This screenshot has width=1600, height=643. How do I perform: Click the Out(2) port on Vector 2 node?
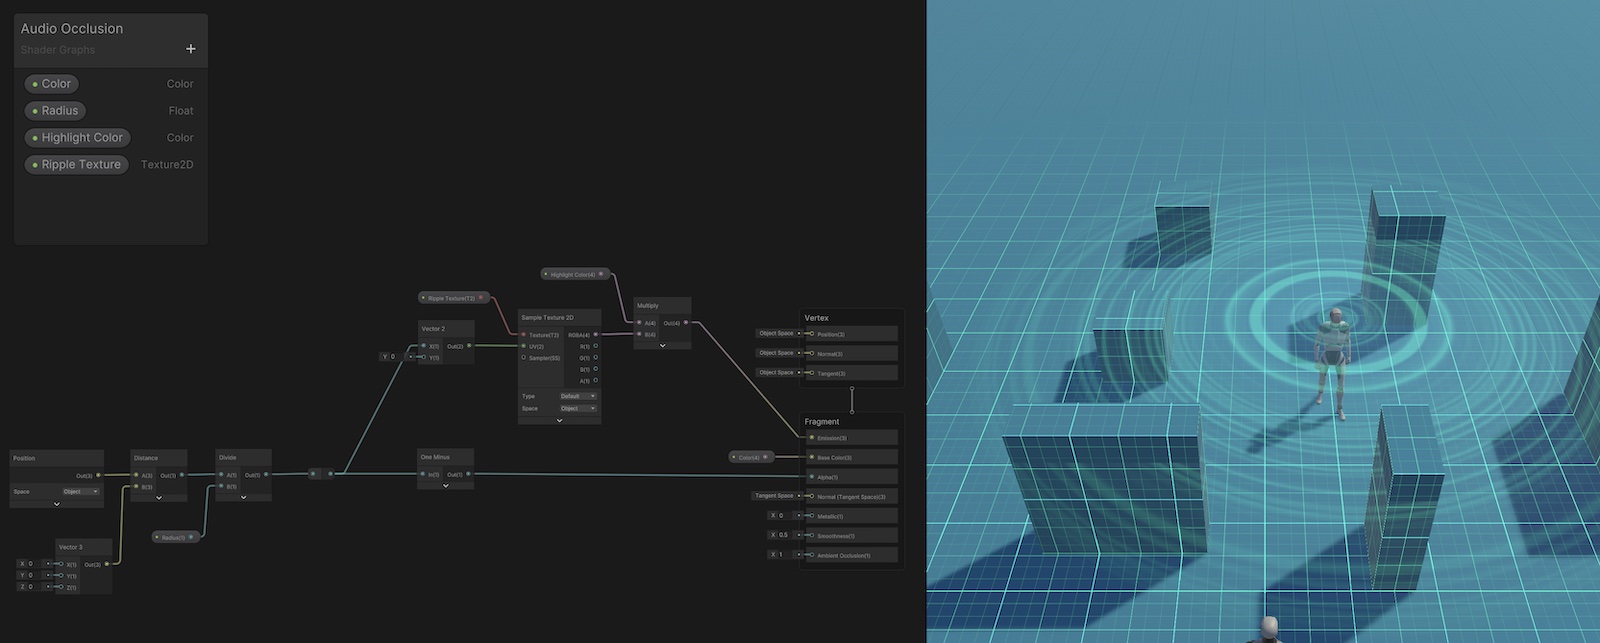click(468, 346)
